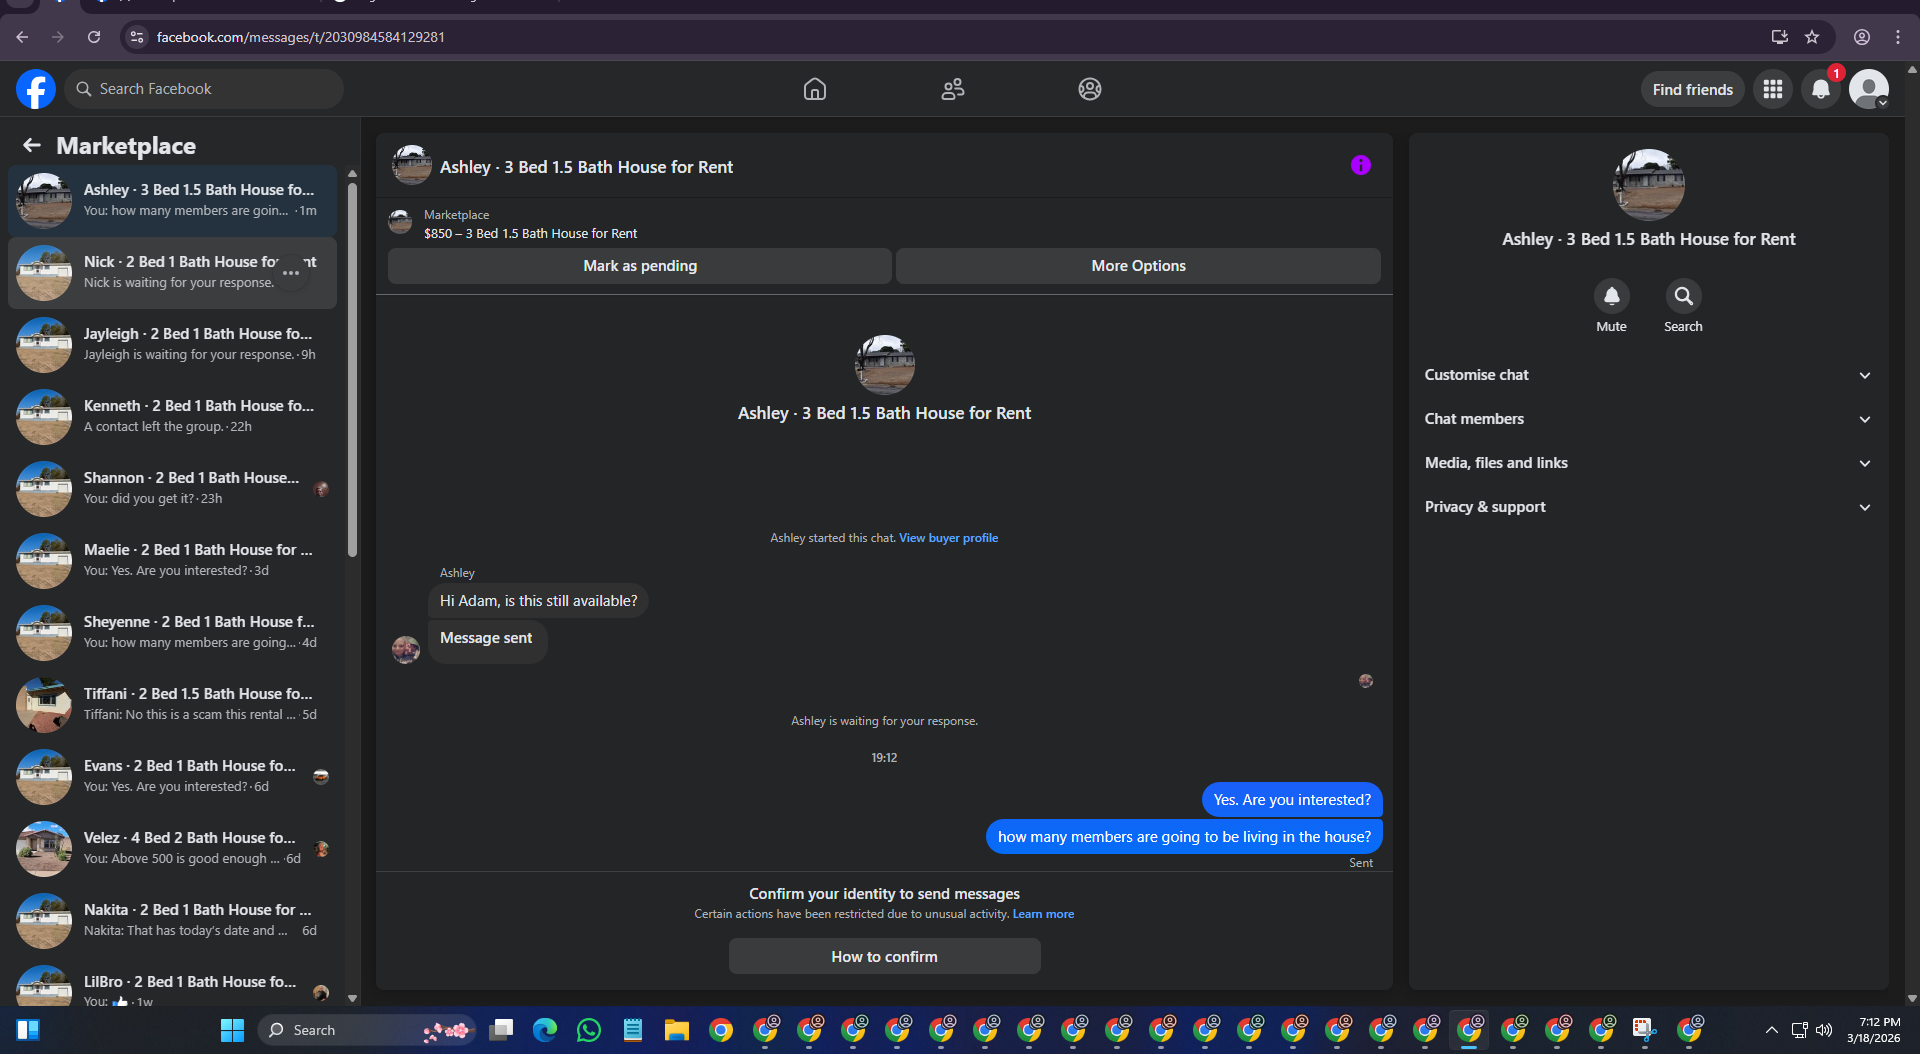Open the Maelie 2 Bed 1 Bath conversation
1920x1054 pixels.
click(x=172, y=560)
